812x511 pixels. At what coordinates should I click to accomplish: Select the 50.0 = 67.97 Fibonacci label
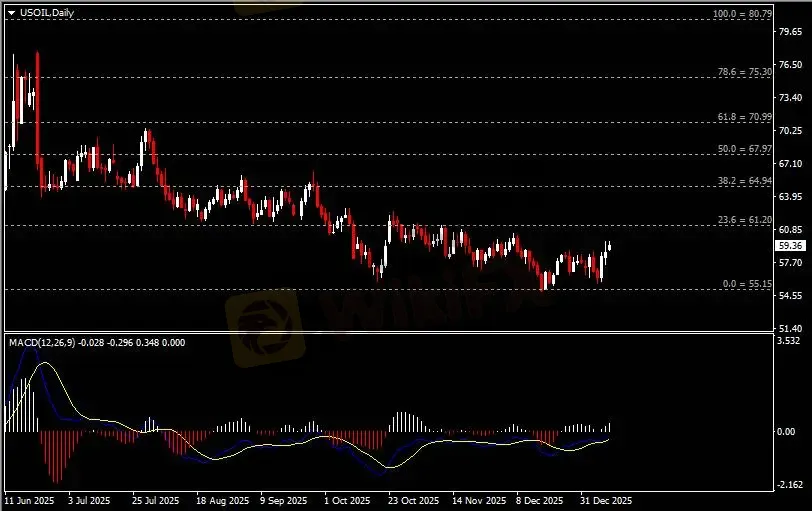coord(745,149)
